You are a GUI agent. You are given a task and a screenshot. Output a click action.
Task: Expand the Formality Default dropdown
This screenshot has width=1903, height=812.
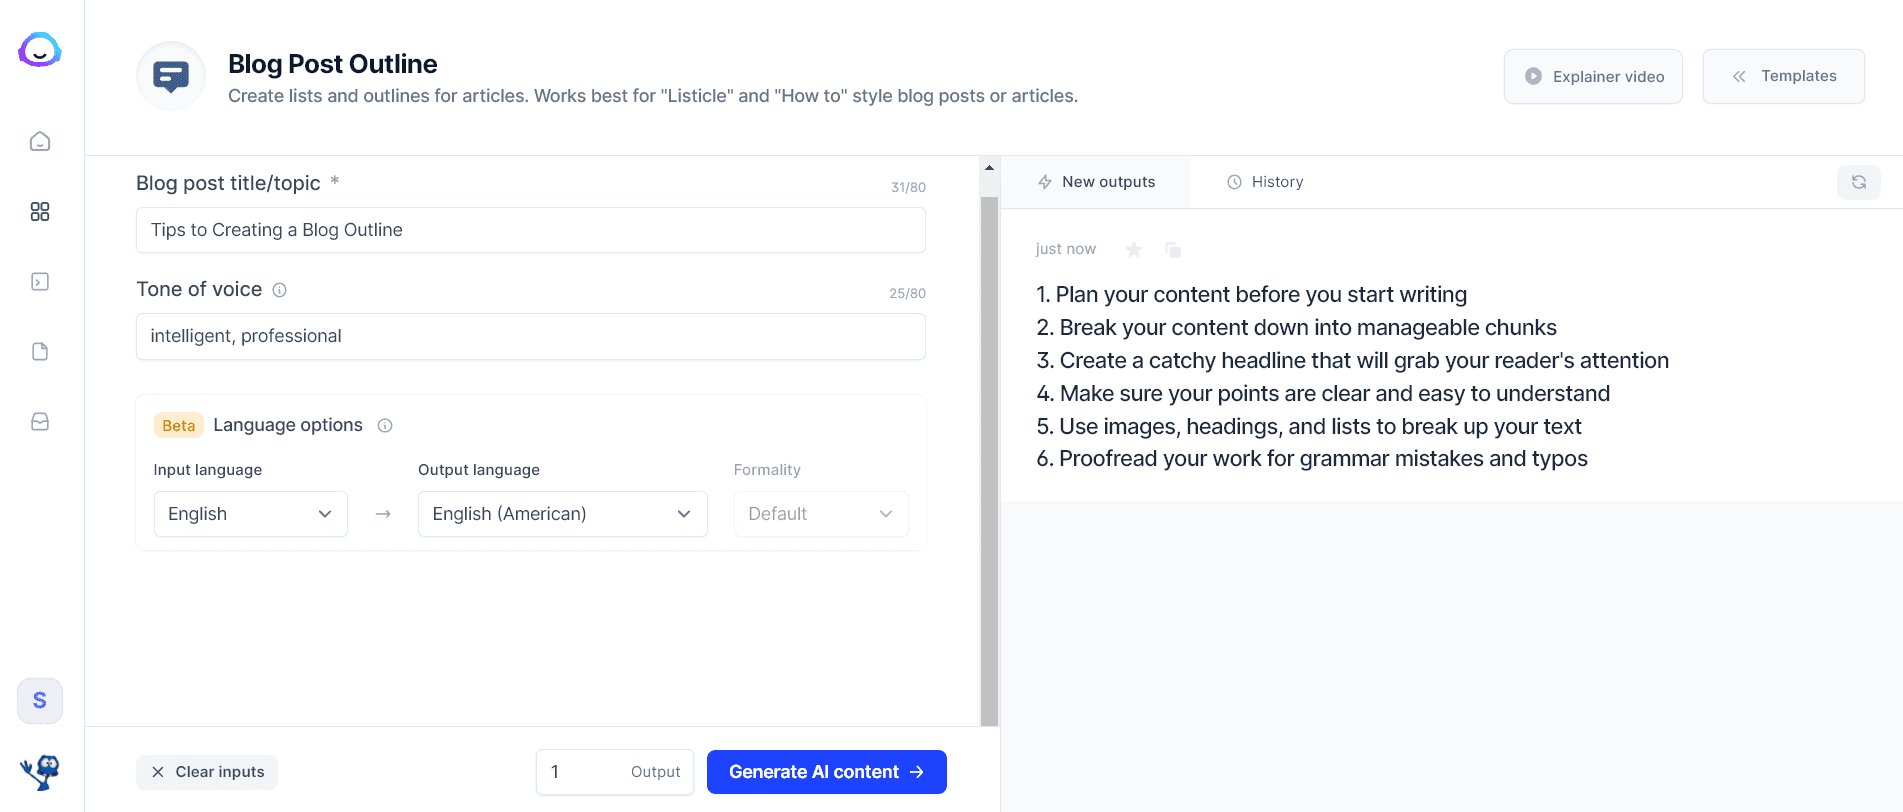[x=821, y=514]
